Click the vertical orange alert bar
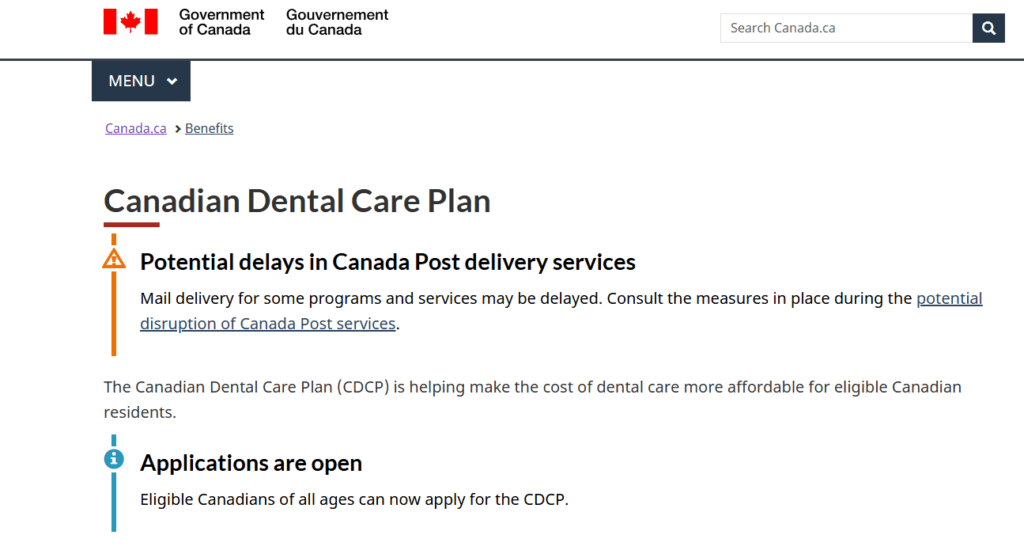This screenshot has height=550, width=1024. (x=114, y=314)
